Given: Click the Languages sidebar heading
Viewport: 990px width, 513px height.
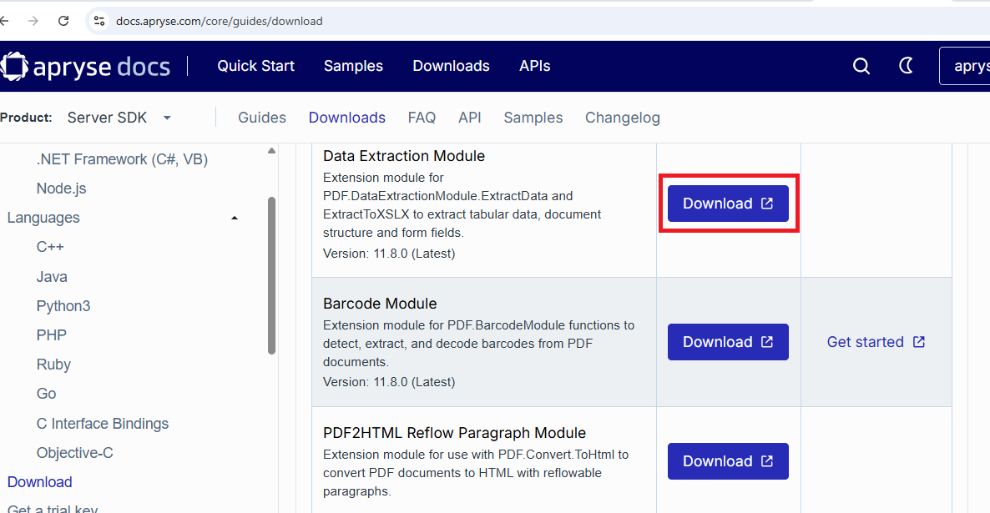Looking at the screenshot, I should point(44,218).
